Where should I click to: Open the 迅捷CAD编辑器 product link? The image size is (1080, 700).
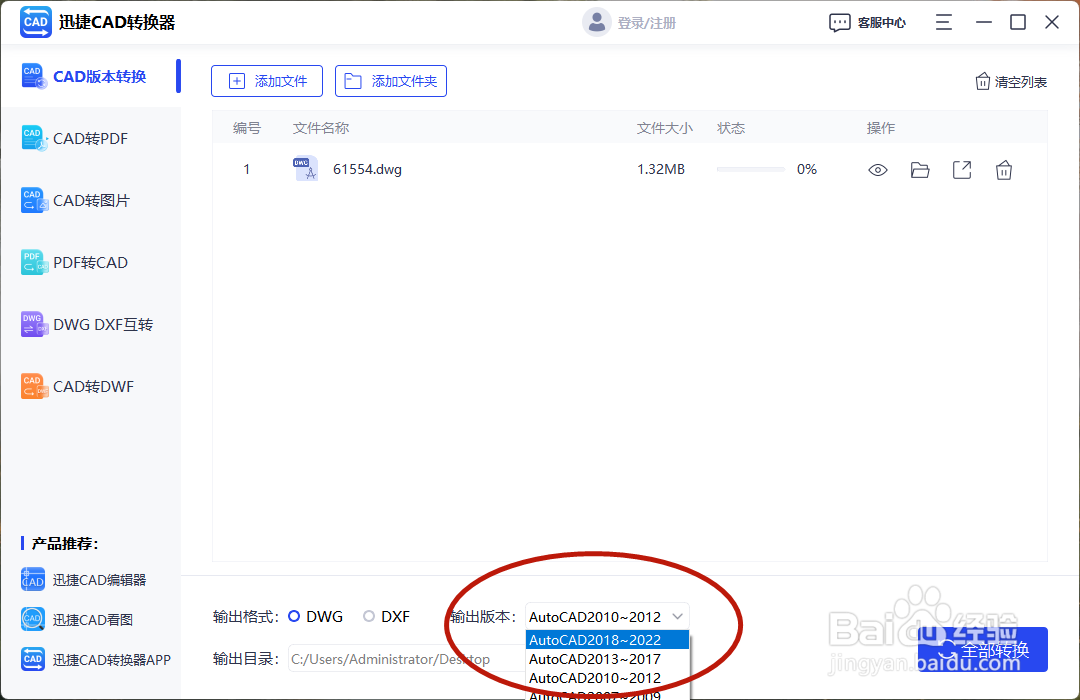pyautogui.click(x=83, y=580)
